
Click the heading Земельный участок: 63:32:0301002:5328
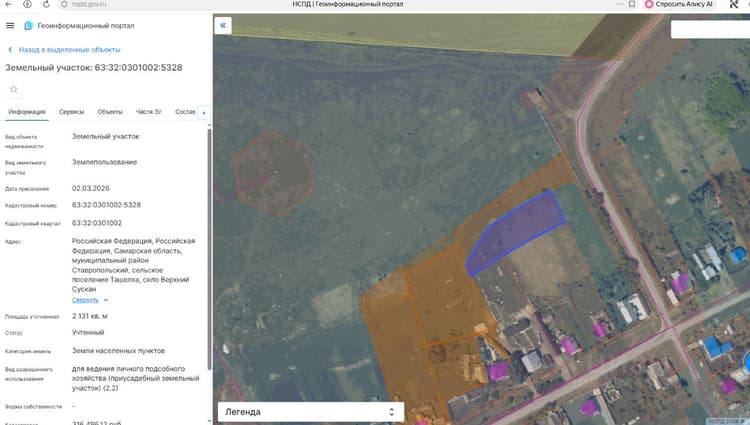(x=94, y=68)
